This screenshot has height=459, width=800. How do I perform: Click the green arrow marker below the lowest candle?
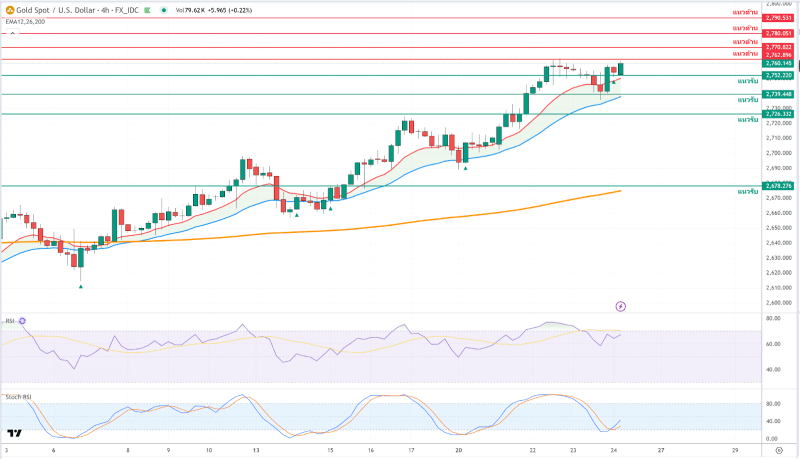80,287
